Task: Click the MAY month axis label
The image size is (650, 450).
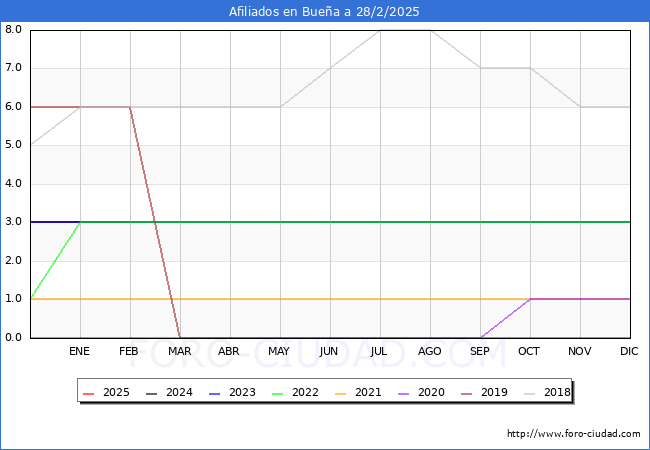Action: pos(279,351)
